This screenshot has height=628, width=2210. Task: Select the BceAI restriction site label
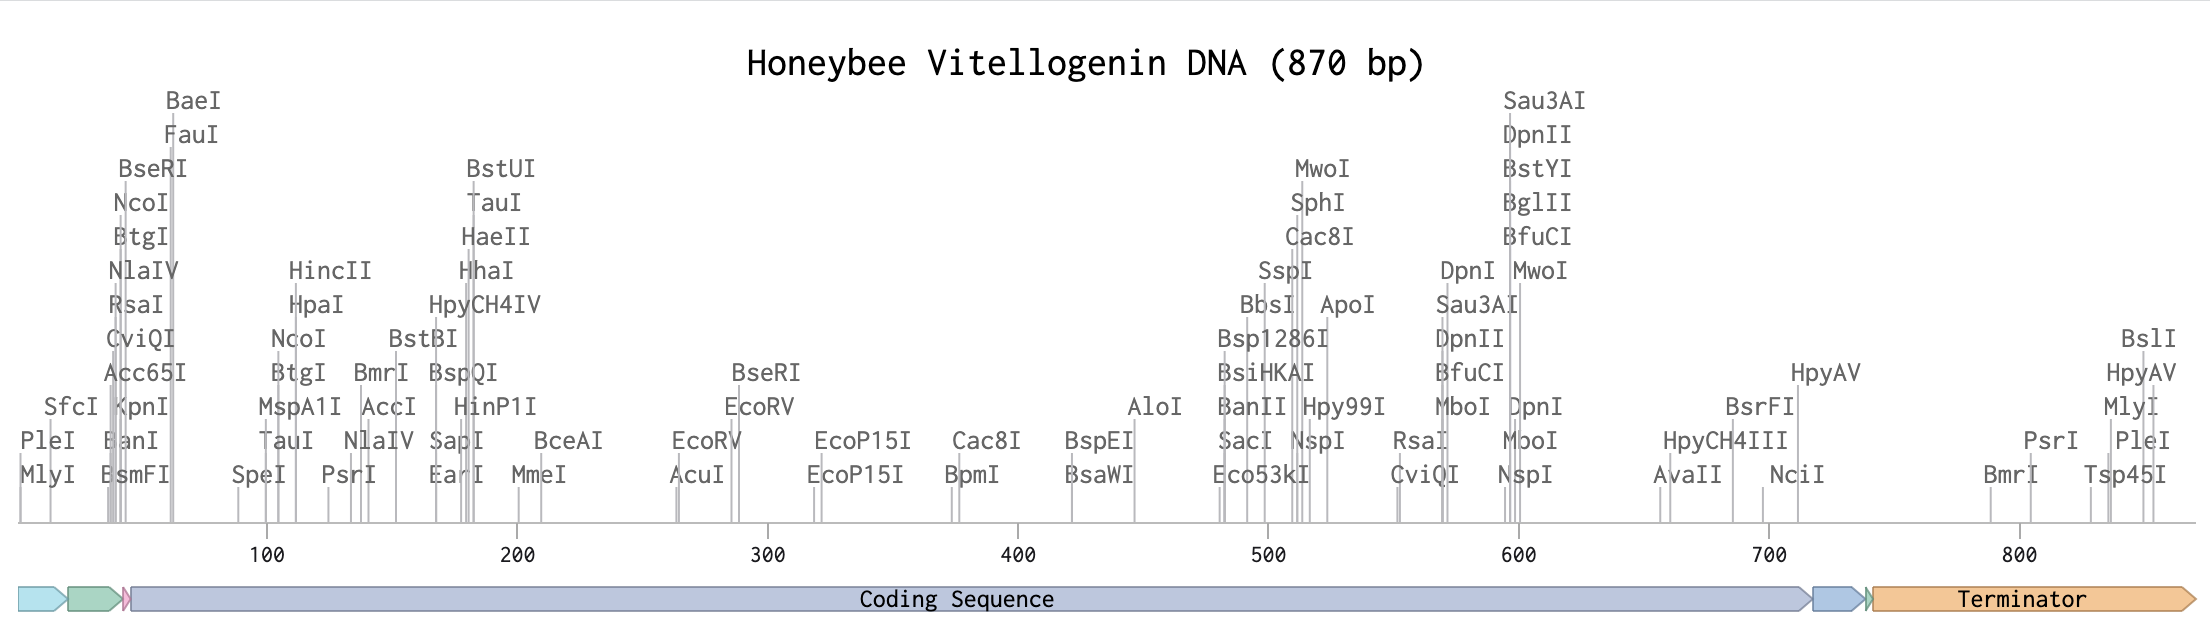[568, 441]
